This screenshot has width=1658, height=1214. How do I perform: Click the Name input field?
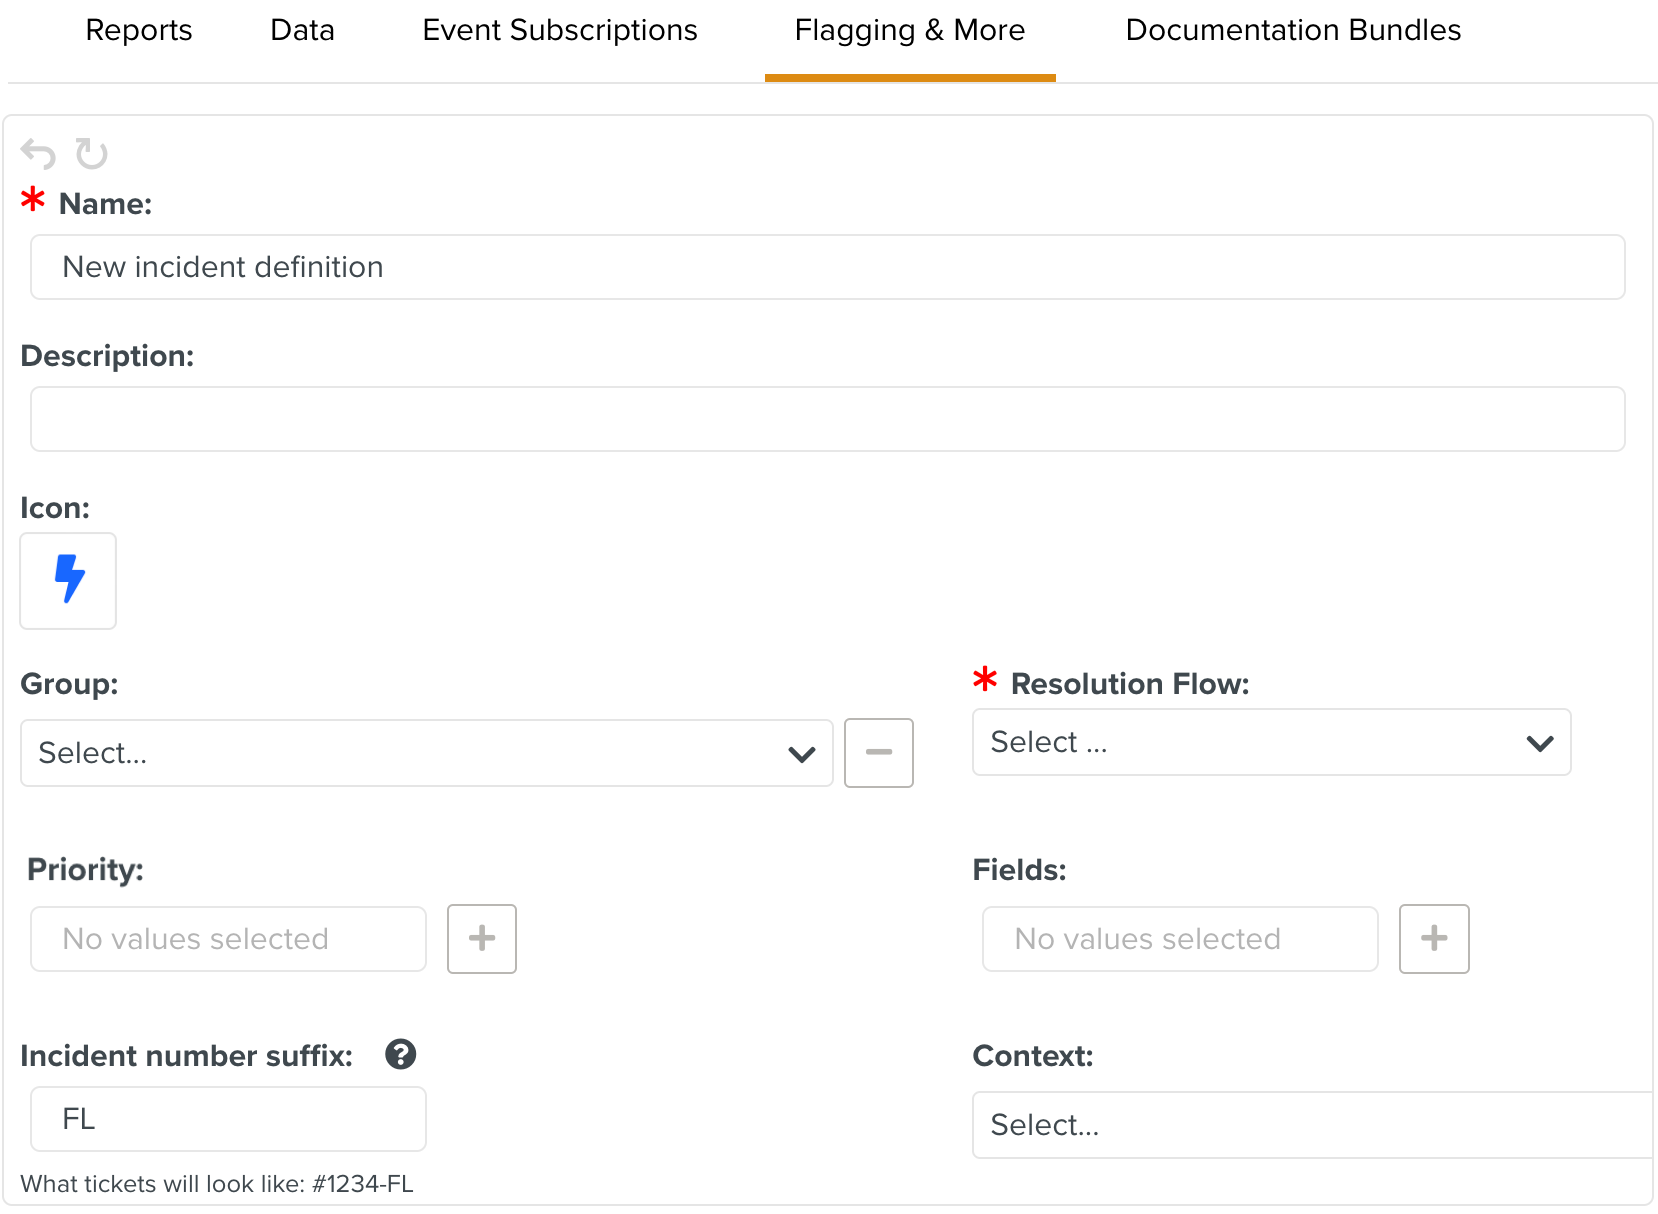pos(827,267)
